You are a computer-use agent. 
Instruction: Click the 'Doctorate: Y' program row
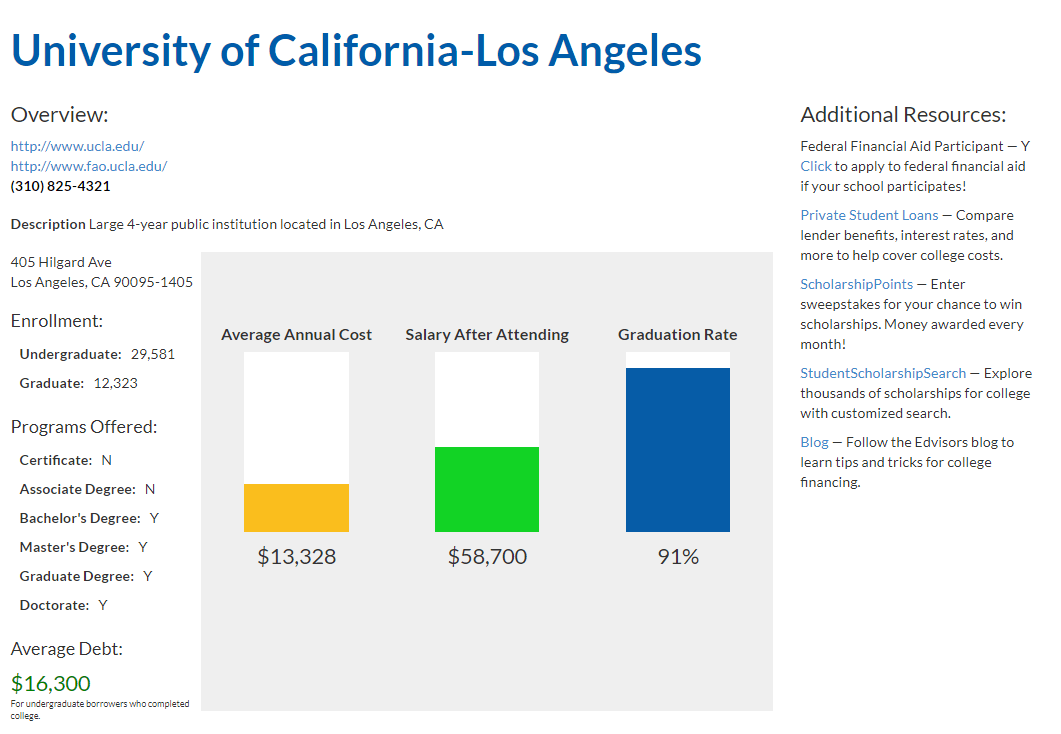[64, 605]
